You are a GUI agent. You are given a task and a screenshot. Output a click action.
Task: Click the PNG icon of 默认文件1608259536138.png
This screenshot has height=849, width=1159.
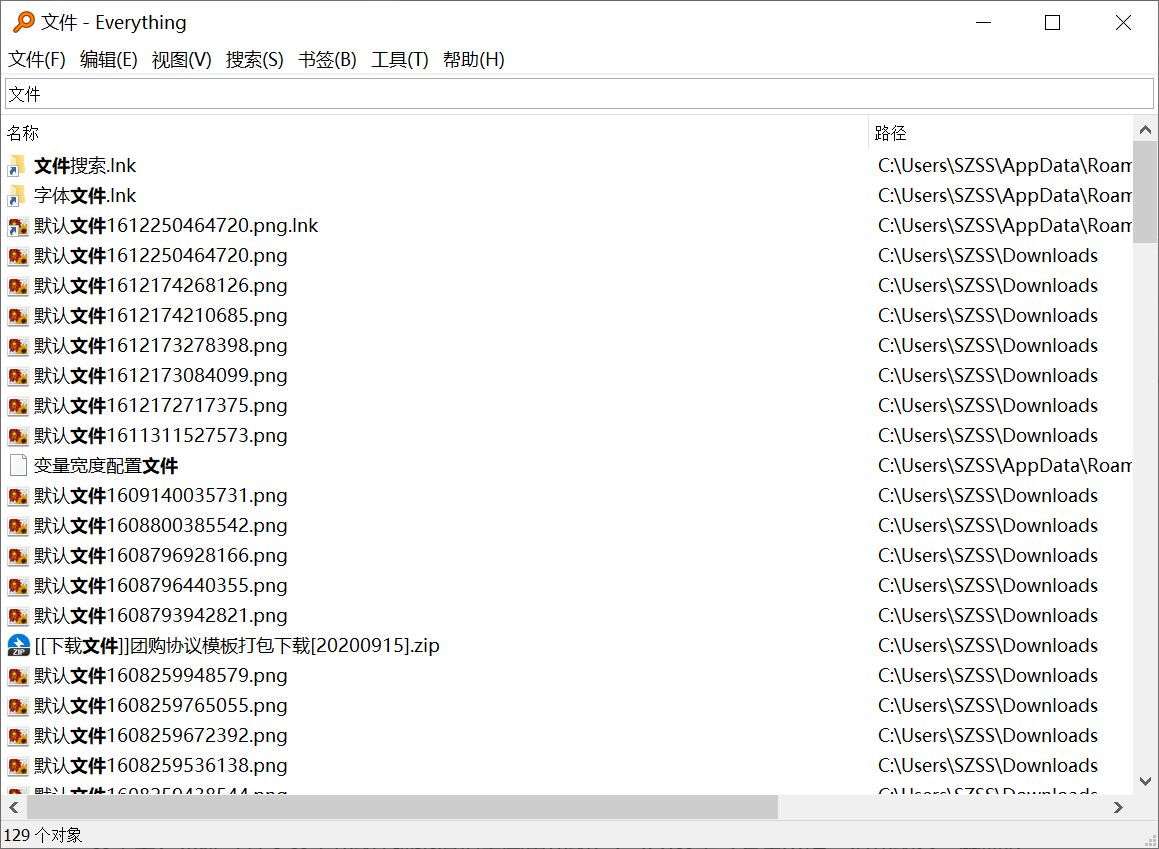pyautogui.click(x=17, y=766)
